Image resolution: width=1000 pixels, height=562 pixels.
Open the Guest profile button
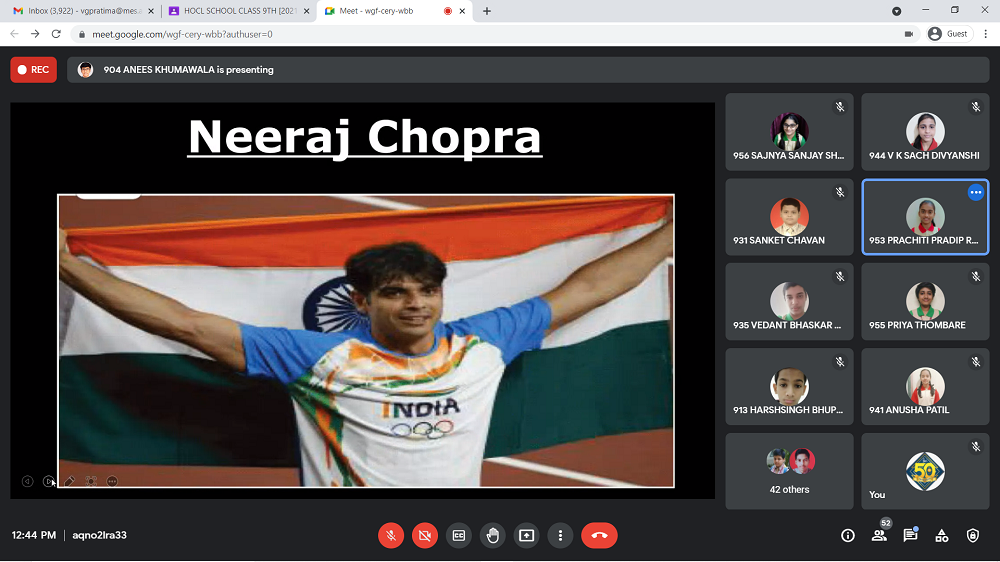click(948, 33)
